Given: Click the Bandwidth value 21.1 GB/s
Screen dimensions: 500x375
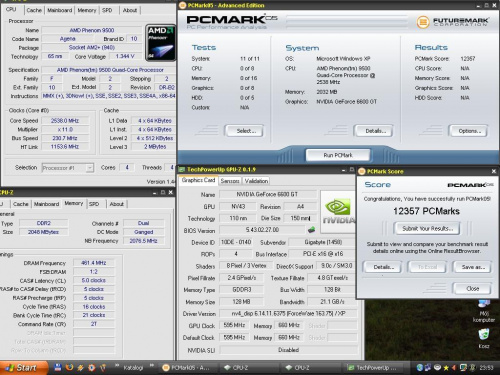Looking at the screenshot, I should (332, 302).
